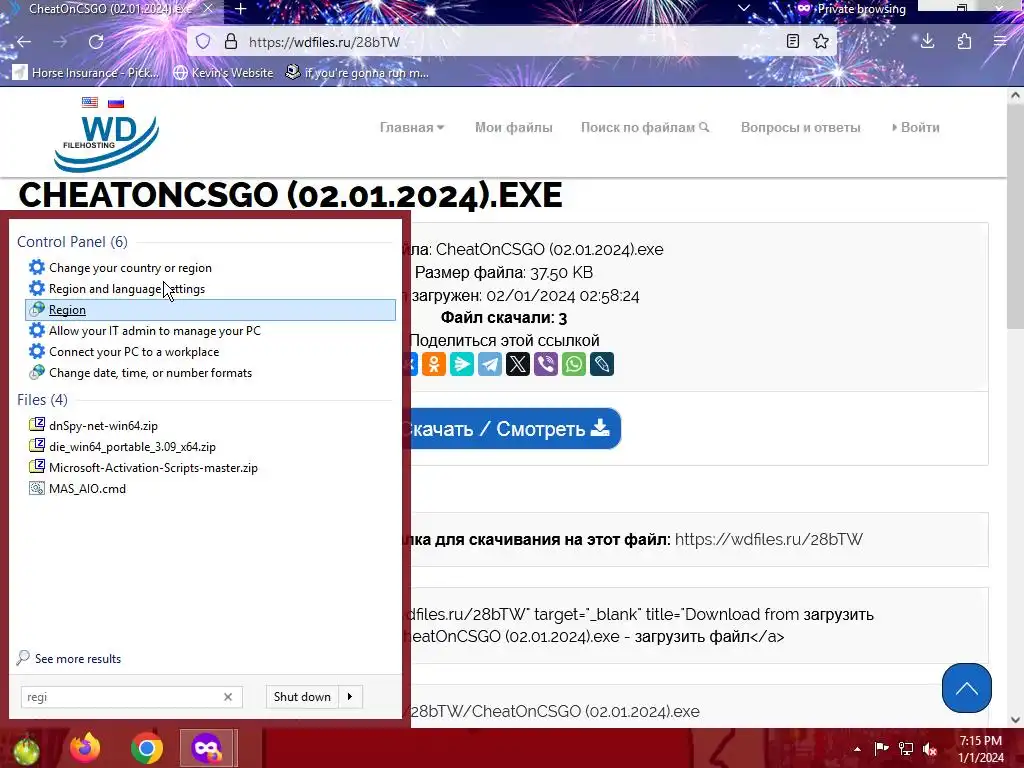Switch site language to Russian flag

tap(116, 103)
